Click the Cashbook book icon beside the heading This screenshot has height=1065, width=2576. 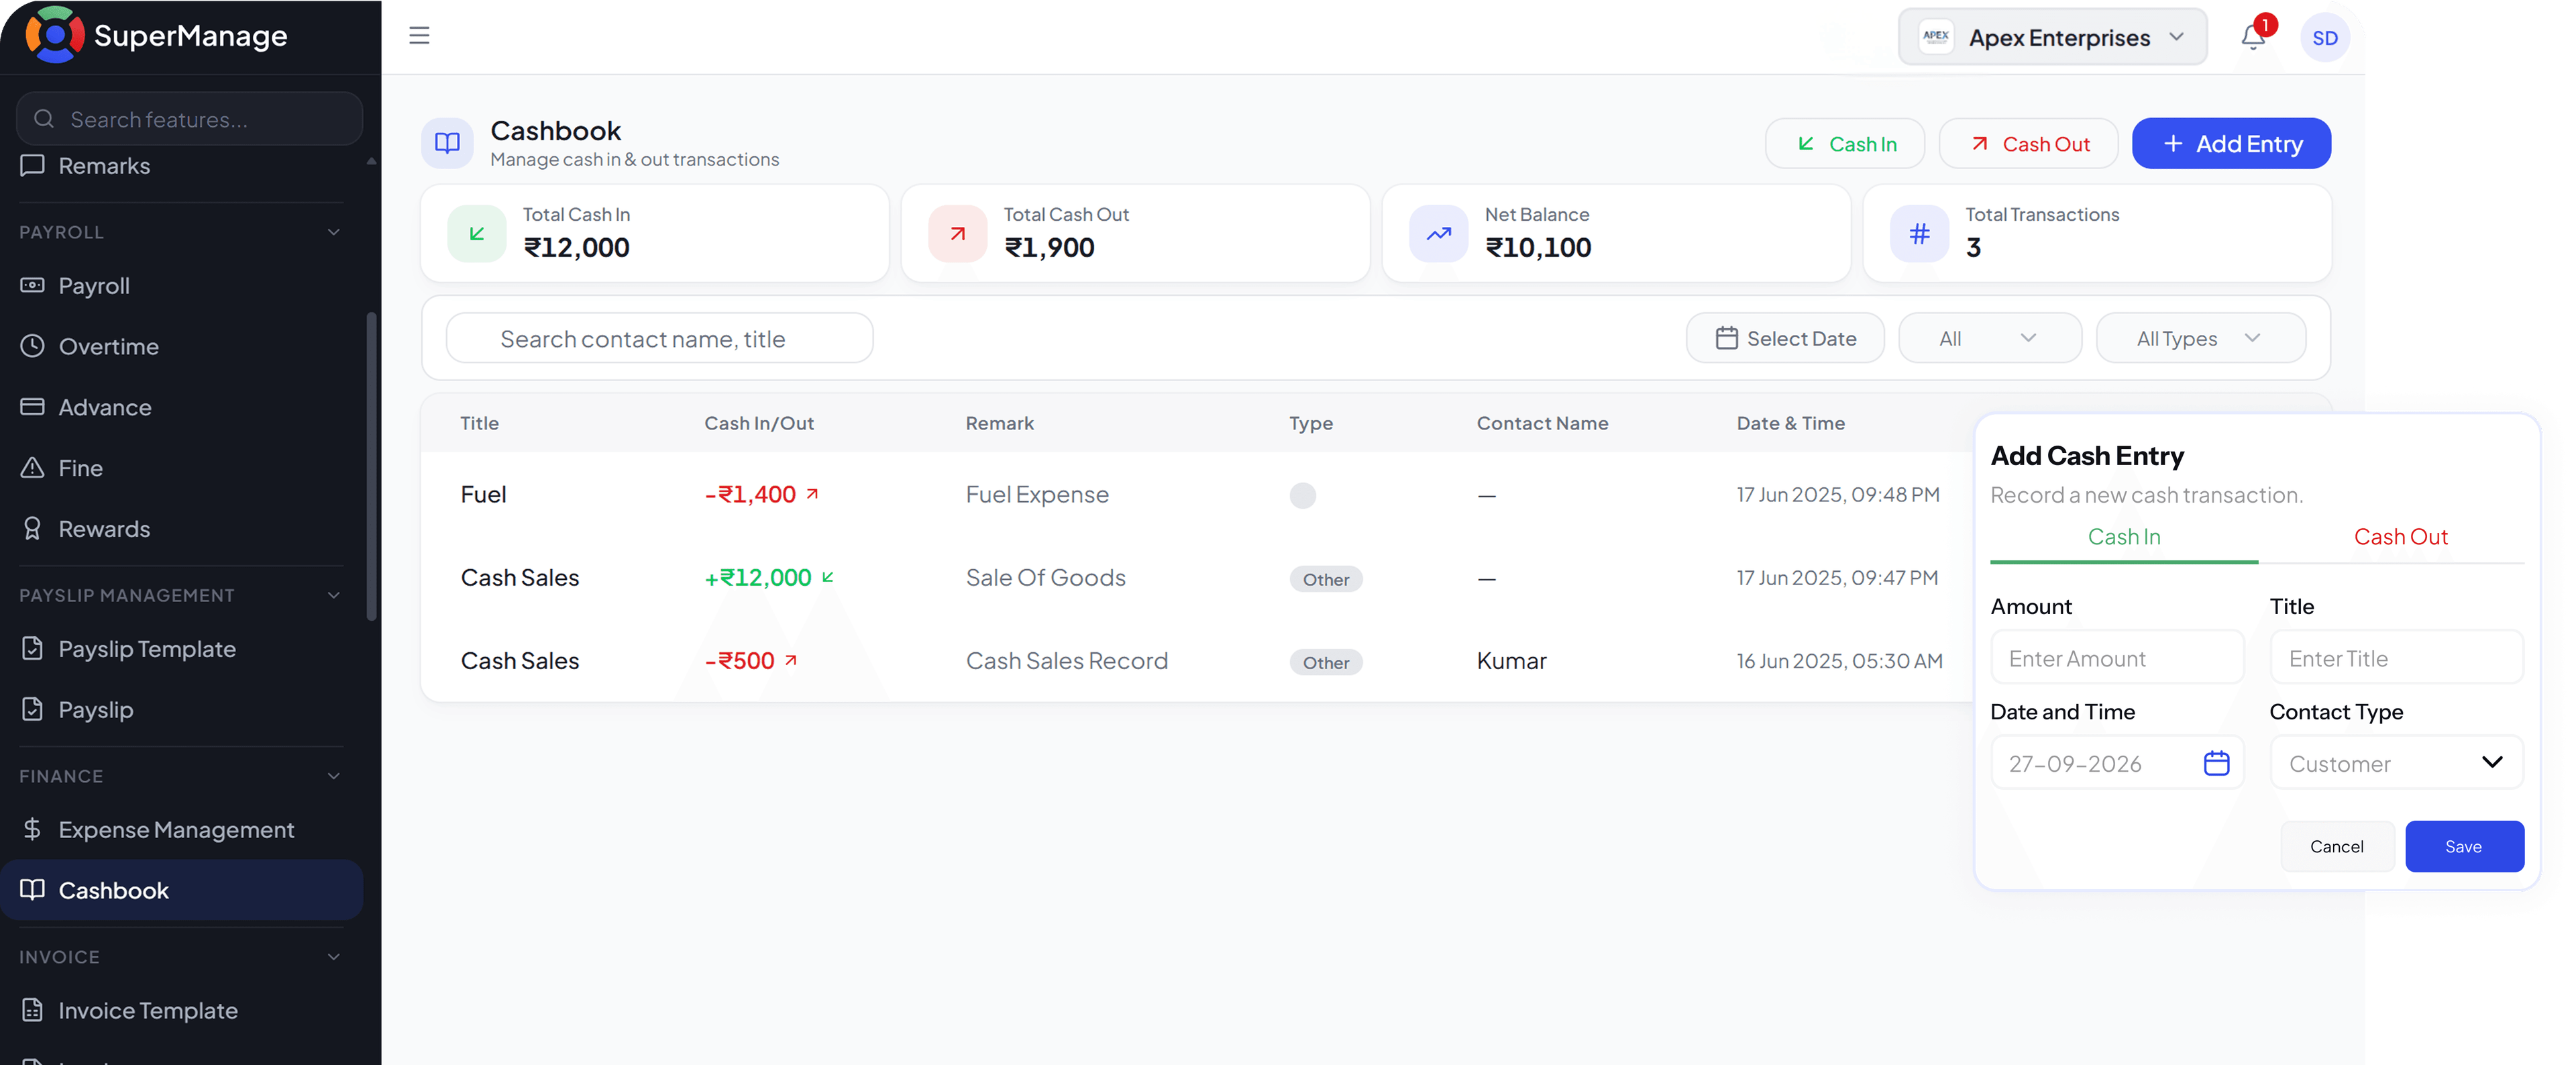click(447, 143)
